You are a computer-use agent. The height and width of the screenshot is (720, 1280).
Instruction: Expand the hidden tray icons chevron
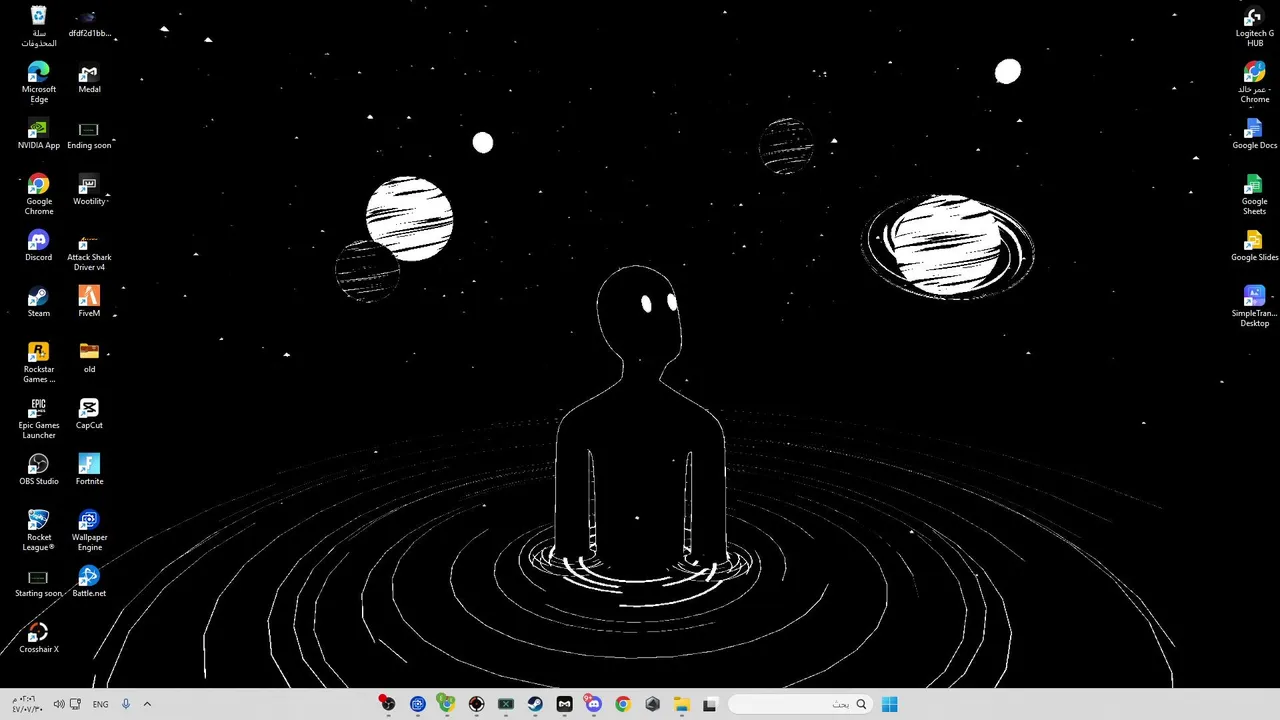pyautogui.click(x=147, y=704)
